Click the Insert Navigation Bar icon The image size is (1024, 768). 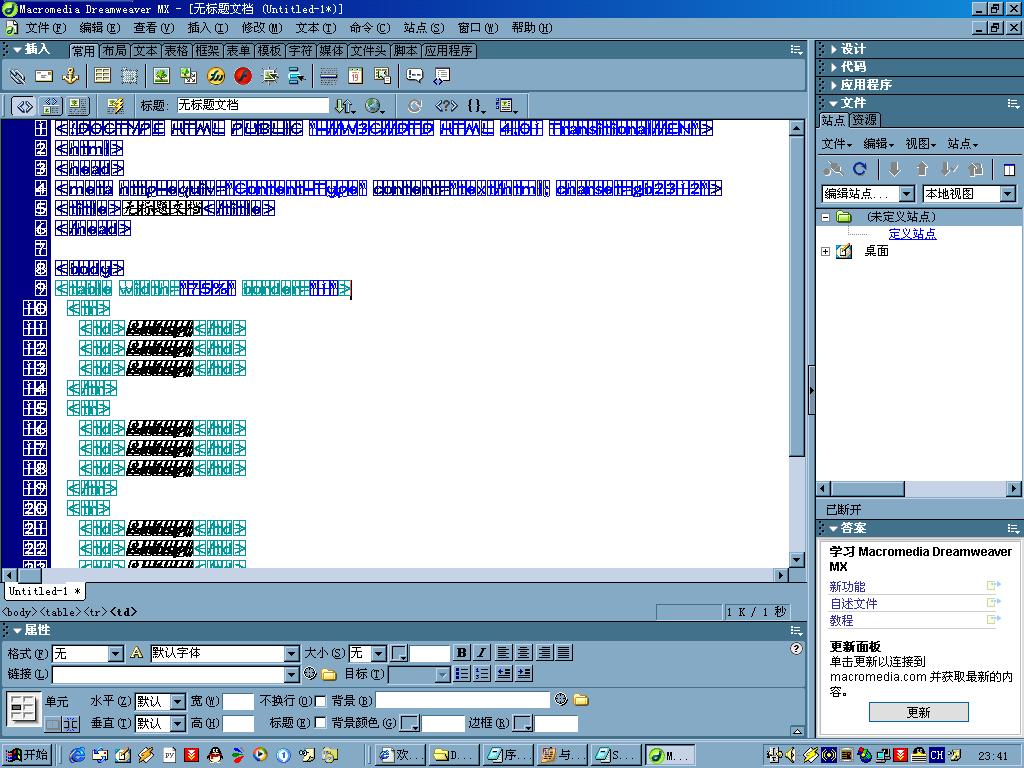[296, 76]
